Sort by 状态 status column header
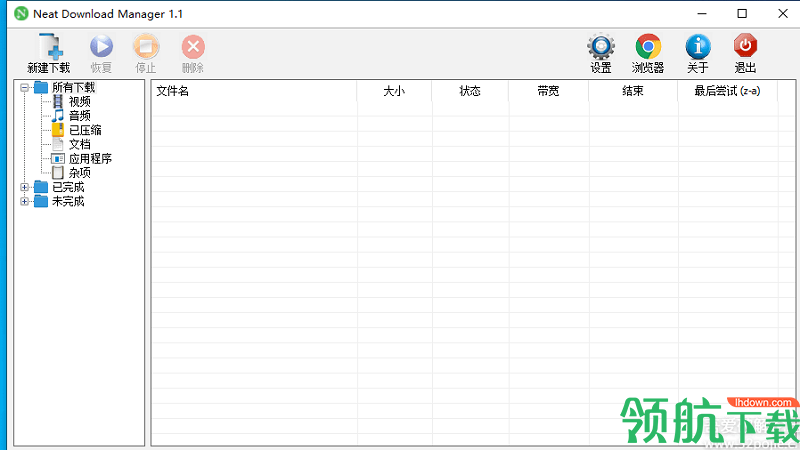The height and width of the screenshot is (450, 800). tap(470, 91)
